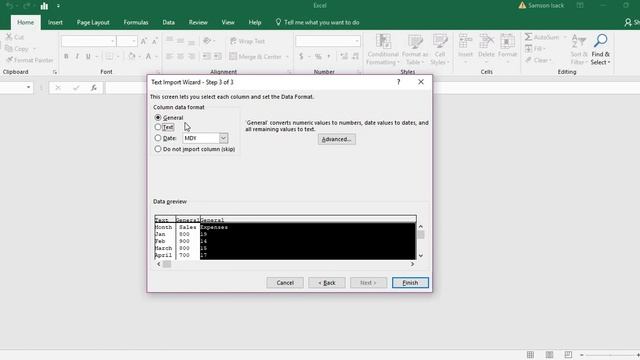This screenshot has width=640, height=360.
Task: Click the Accounting number format dollar icon
Action: [301, 56]
